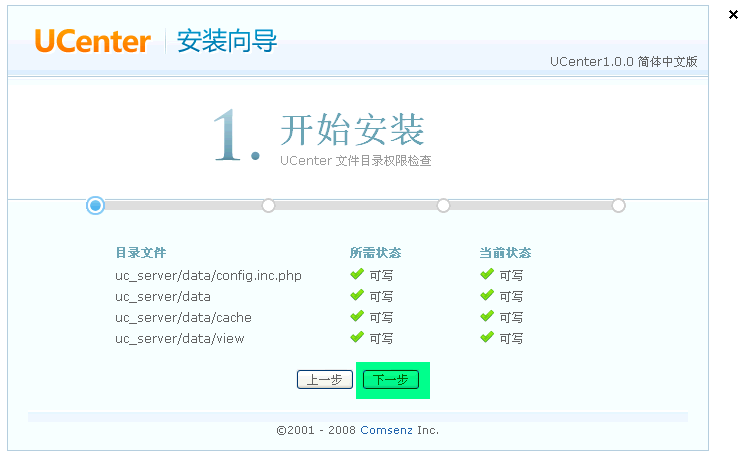
Task: Select the first active progress step marker
Action: click(x=95, y=206)
